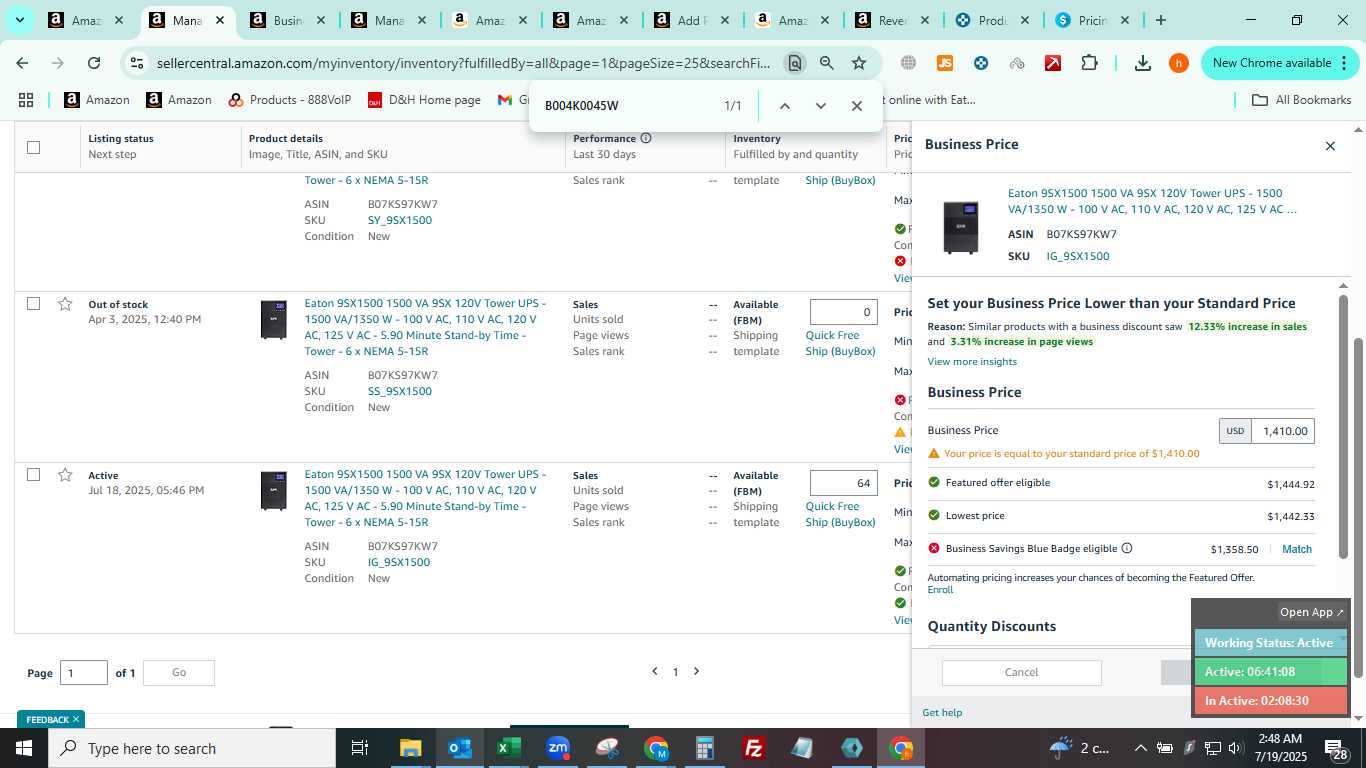Click the Windows search box
The width and height of the screenshot is (1366, 768).
192,748
